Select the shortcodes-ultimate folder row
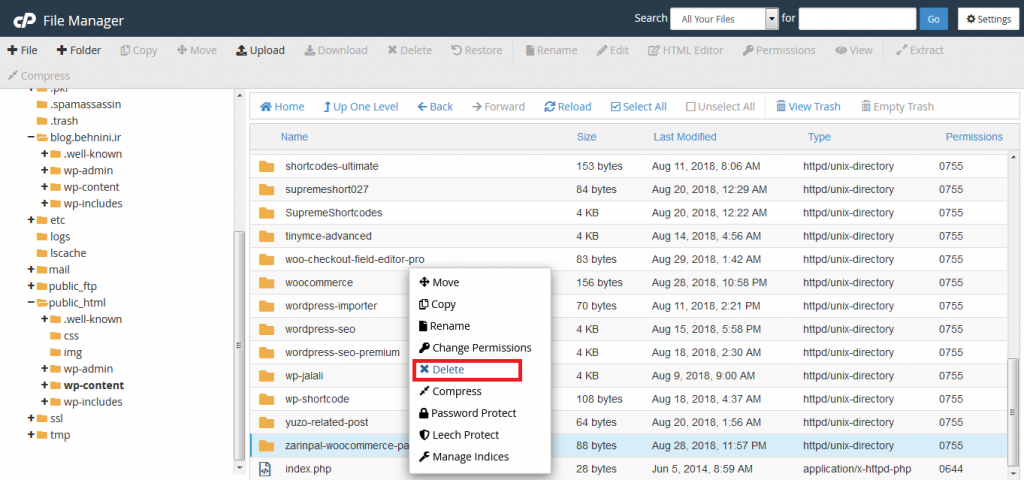This screenshot has width=1024, height=480. 630,166
